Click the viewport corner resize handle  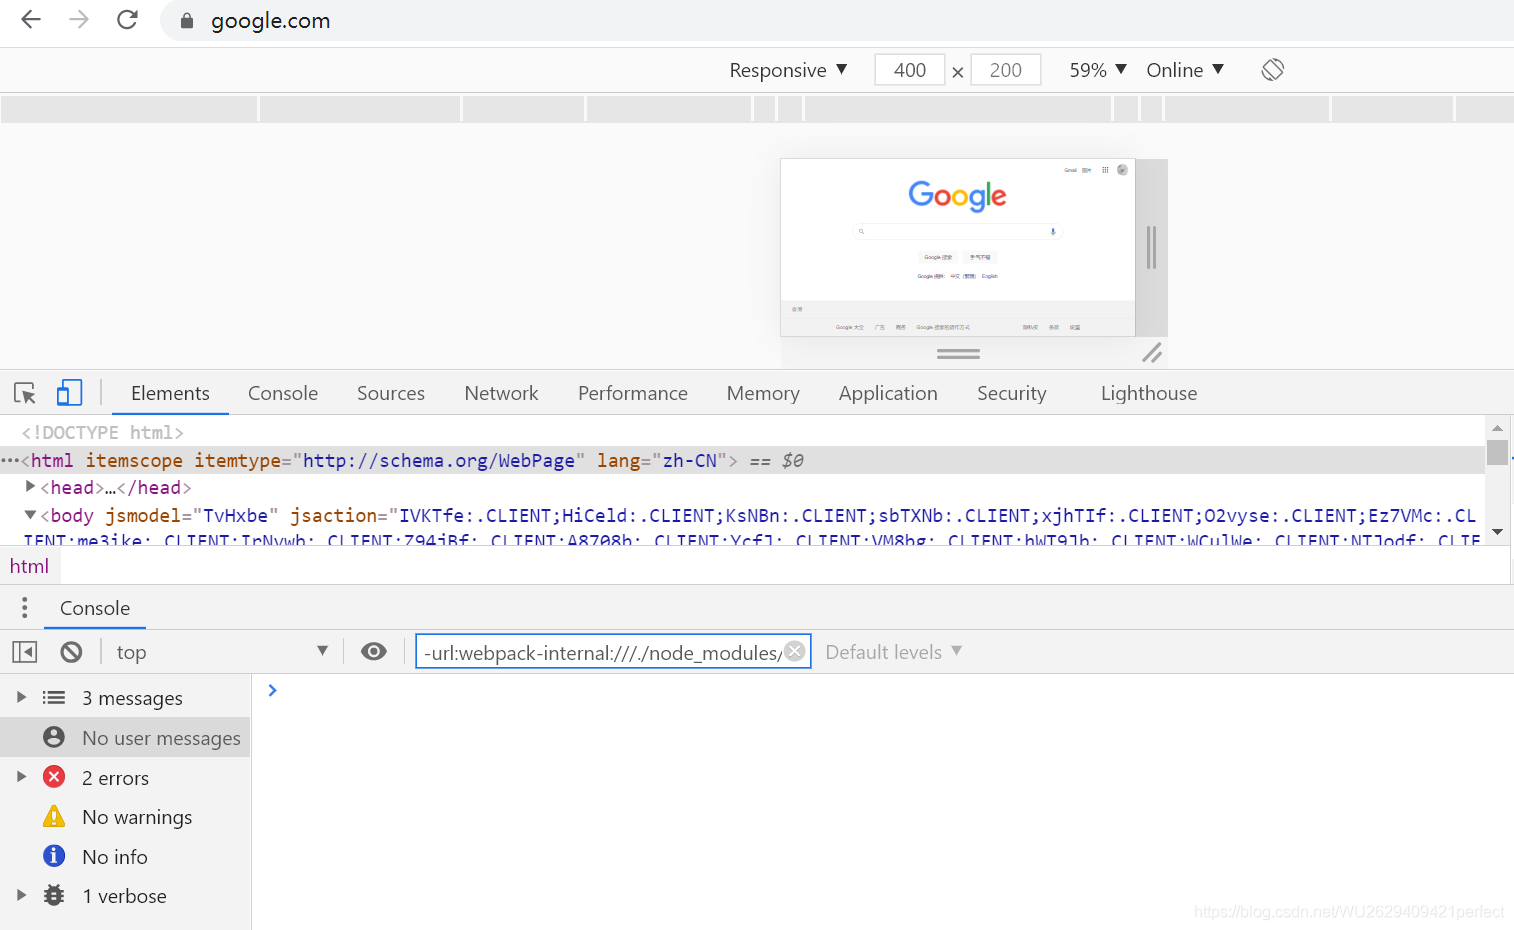(1152, 352)
